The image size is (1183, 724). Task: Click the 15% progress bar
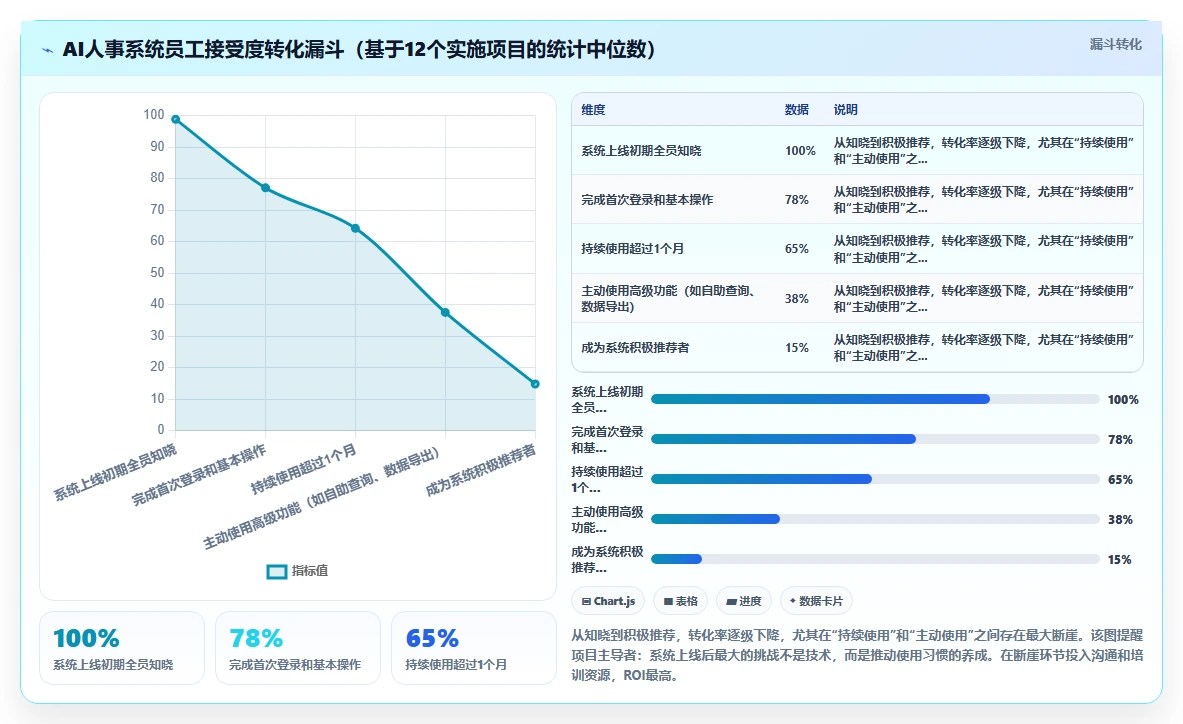coord(875,559)
